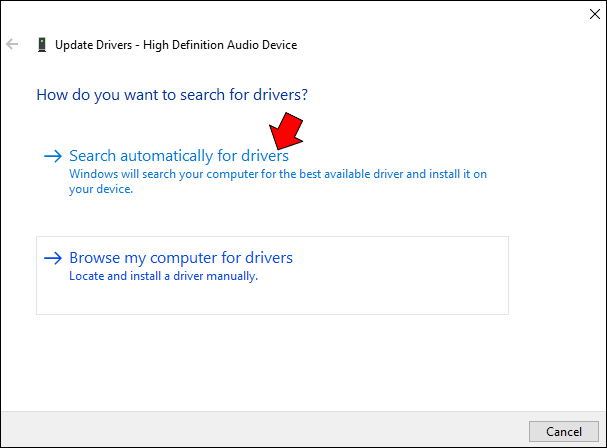607x448 pixels.
Task: Click the 'Update Drivers - High Definition Audio Device' title
Action: [176, 45]
